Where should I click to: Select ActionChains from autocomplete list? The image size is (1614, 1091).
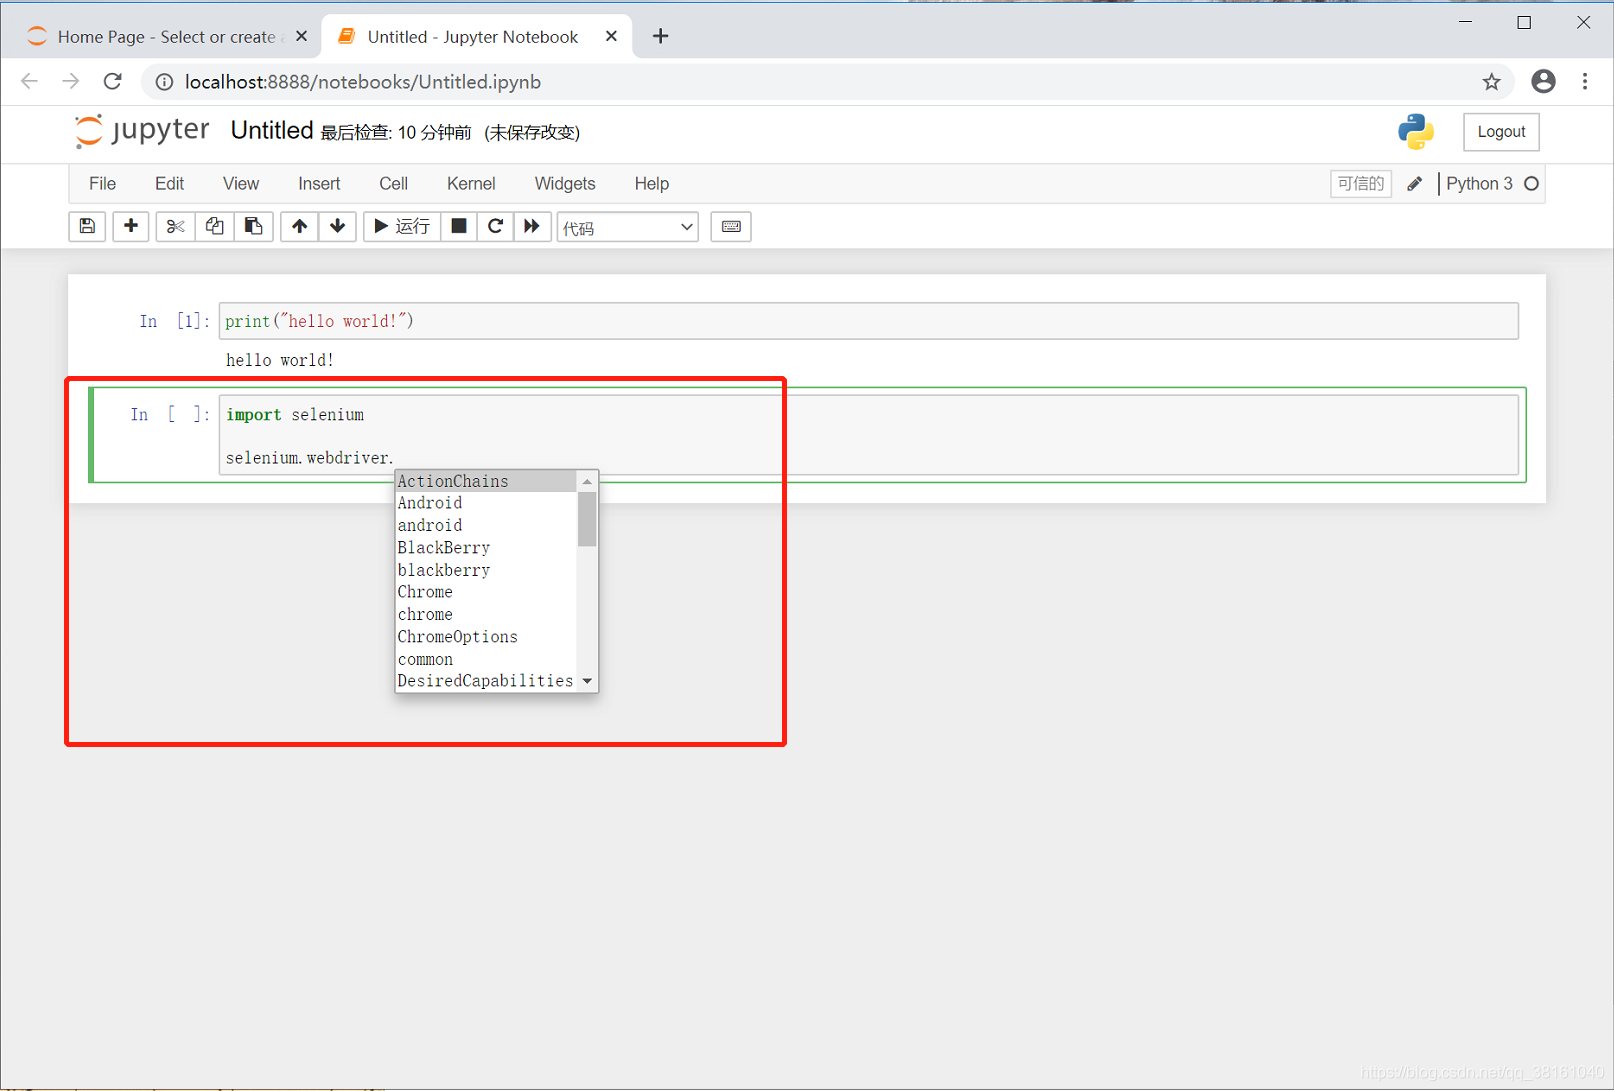point(486,481)
